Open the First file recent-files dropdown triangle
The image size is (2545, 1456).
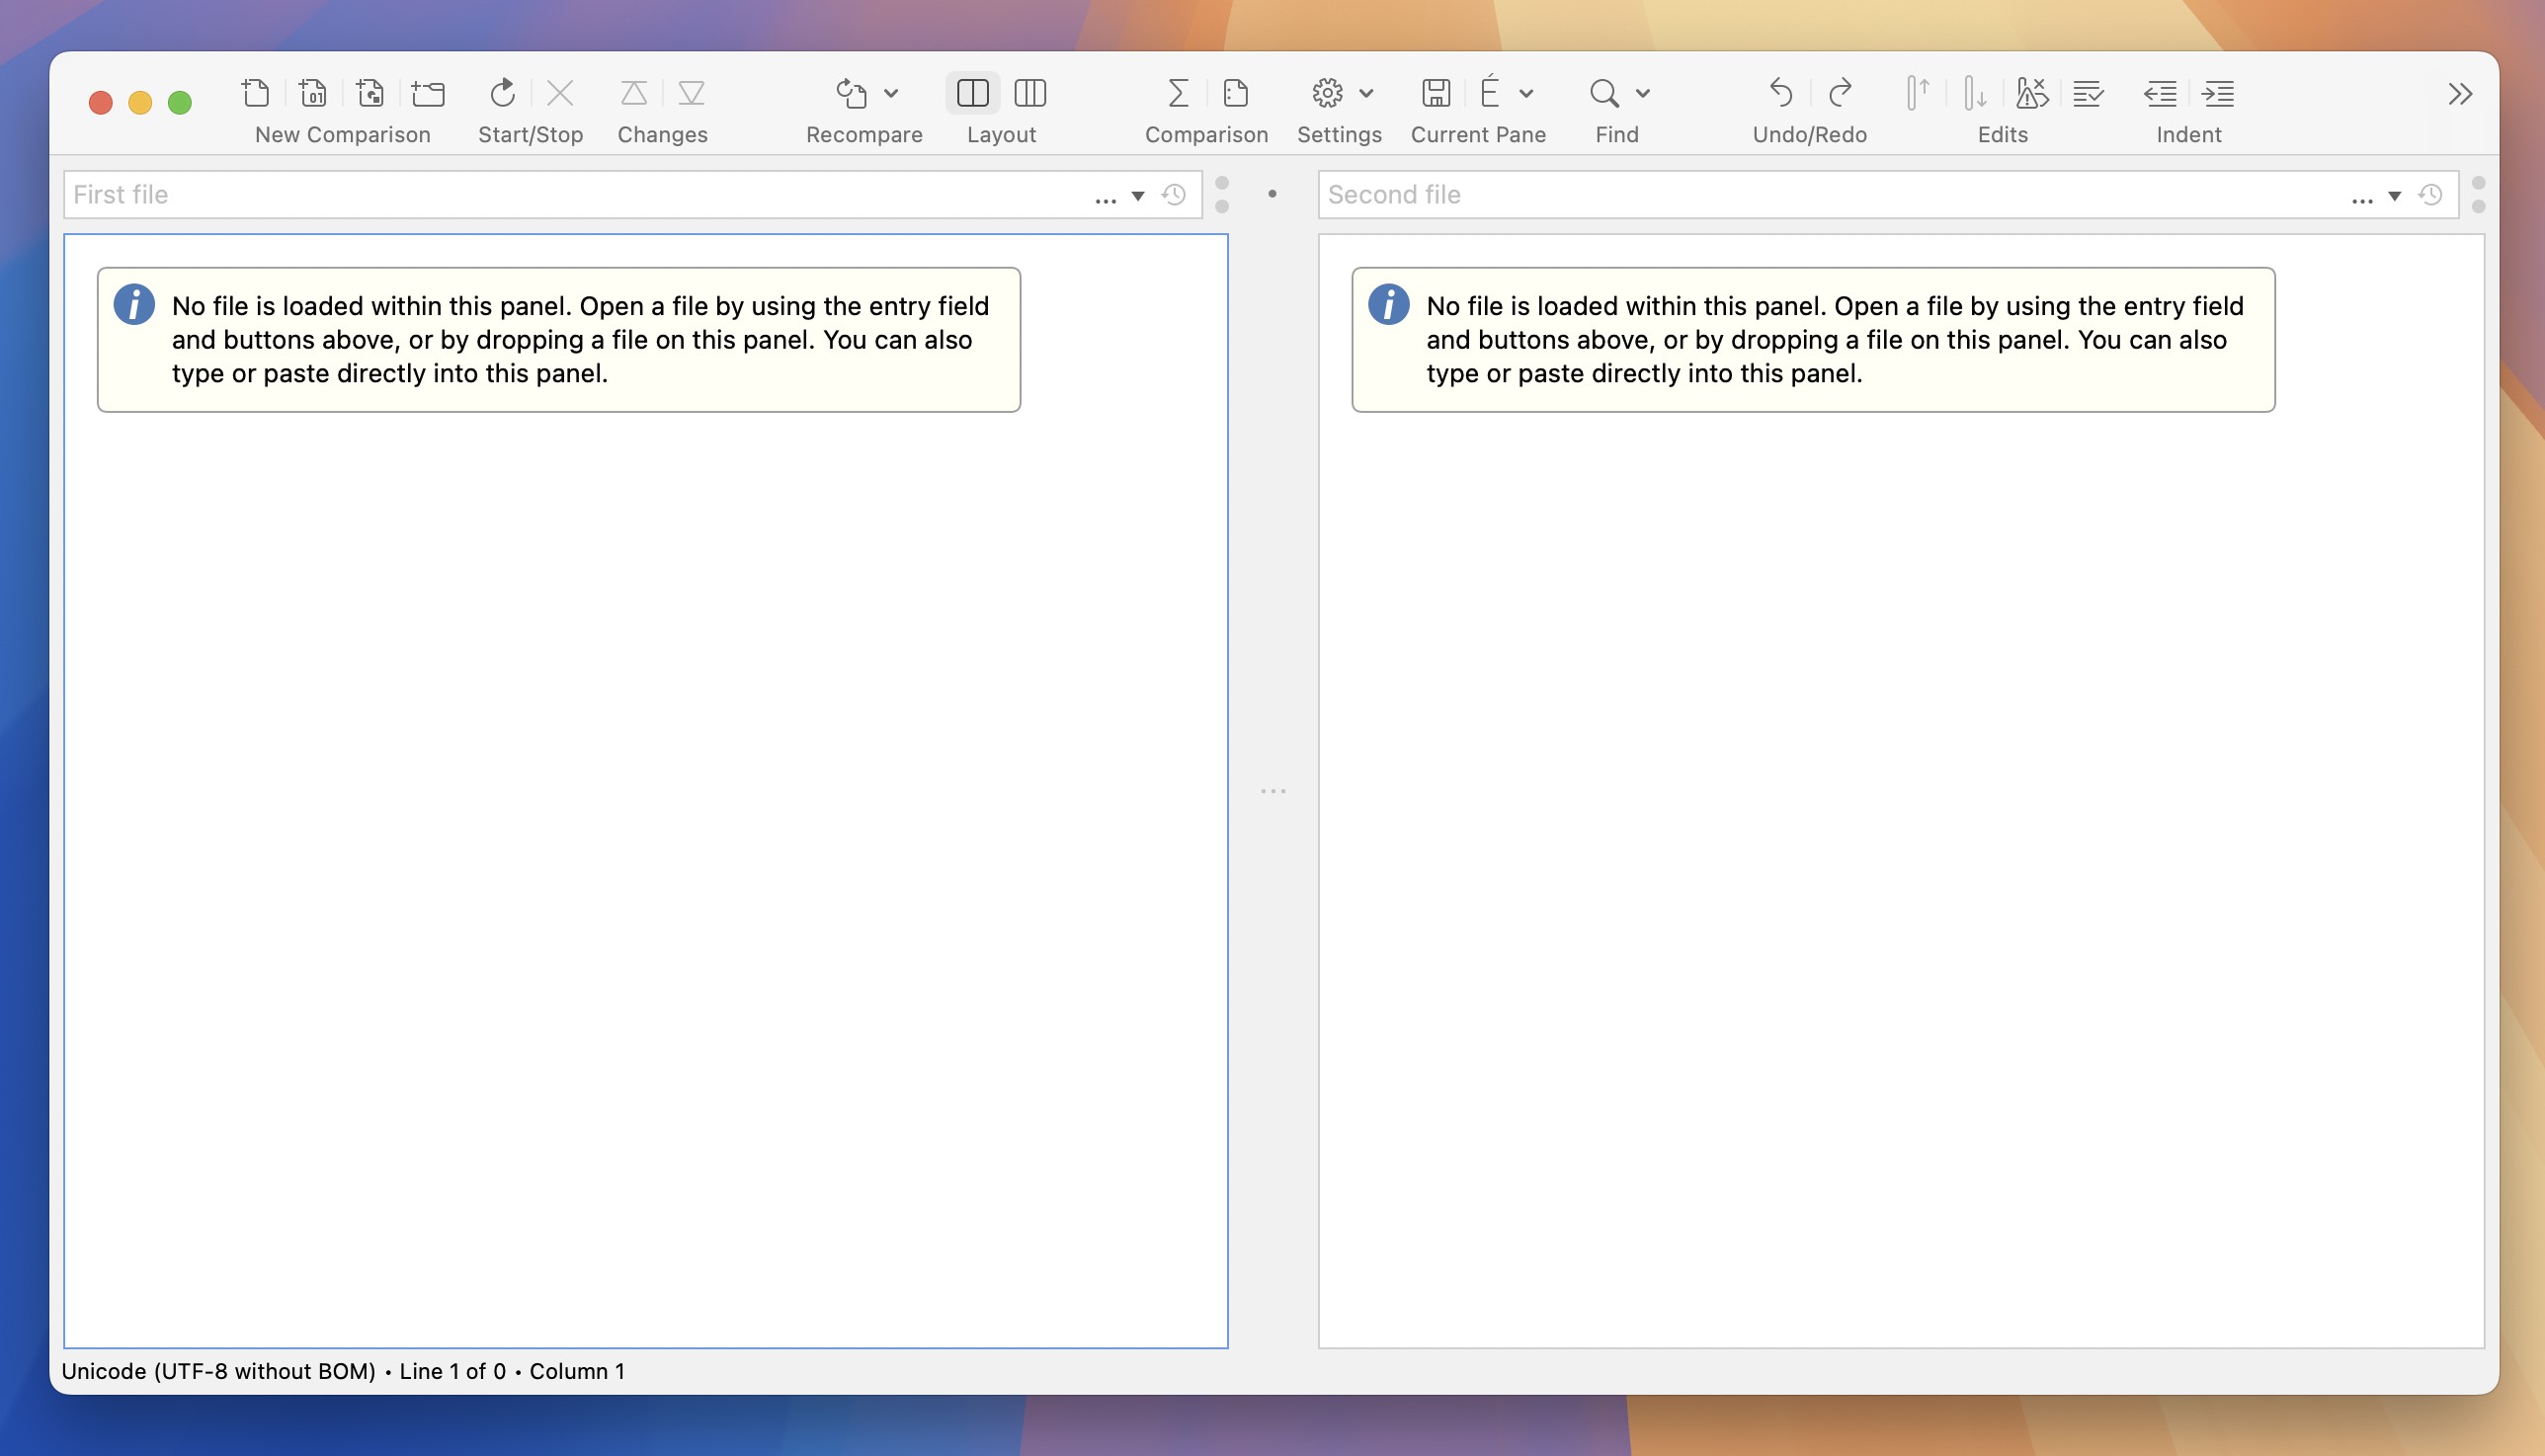pyautogui.click(x=1138, y=196)
